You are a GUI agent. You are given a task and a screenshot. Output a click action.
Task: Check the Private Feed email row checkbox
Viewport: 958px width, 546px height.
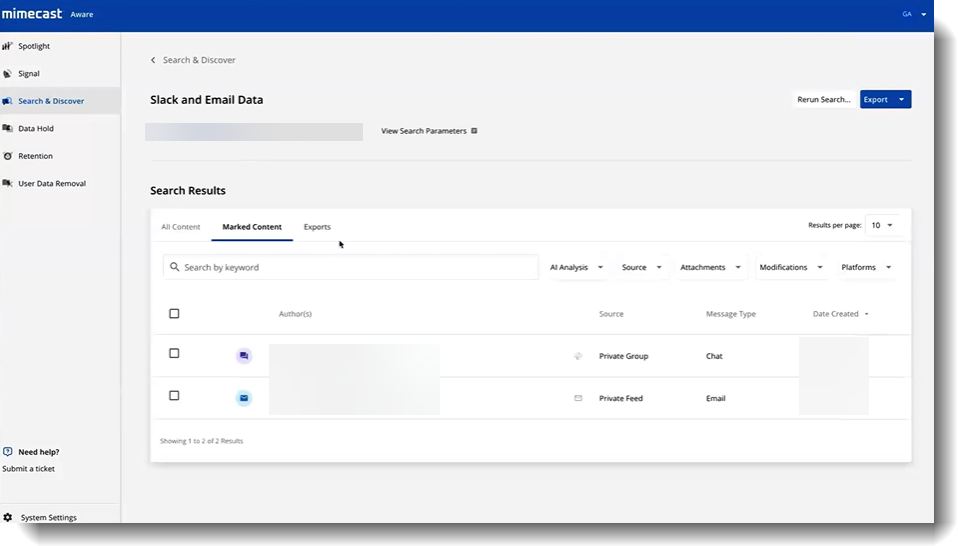(174, 396)
